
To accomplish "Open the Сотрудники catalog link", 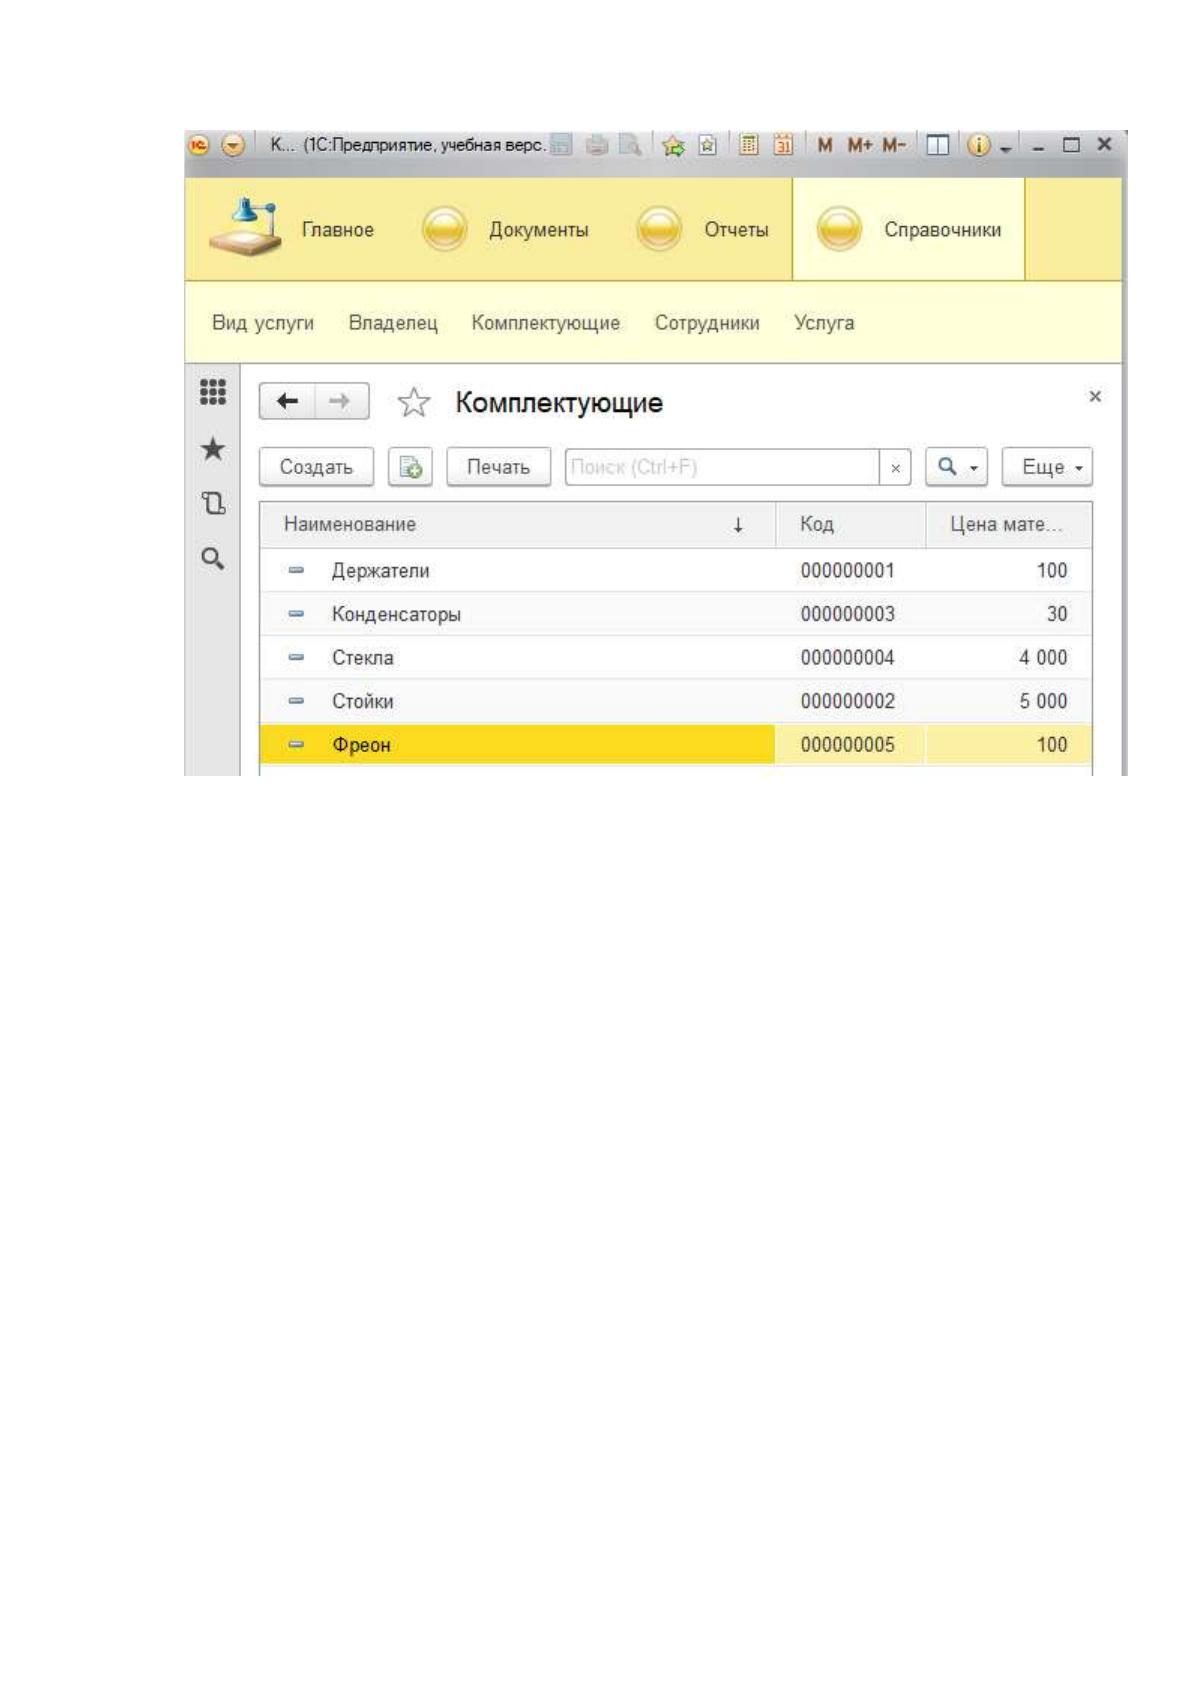I will pos(707,323).
